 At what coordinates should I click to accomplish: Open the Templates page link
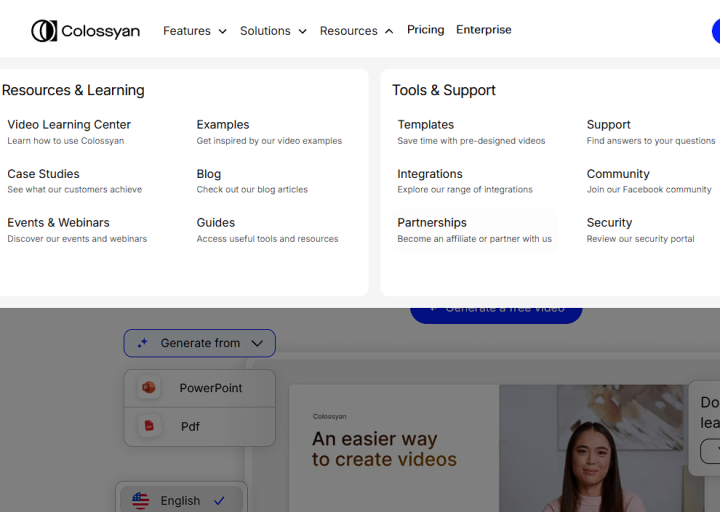click(425, 125)
